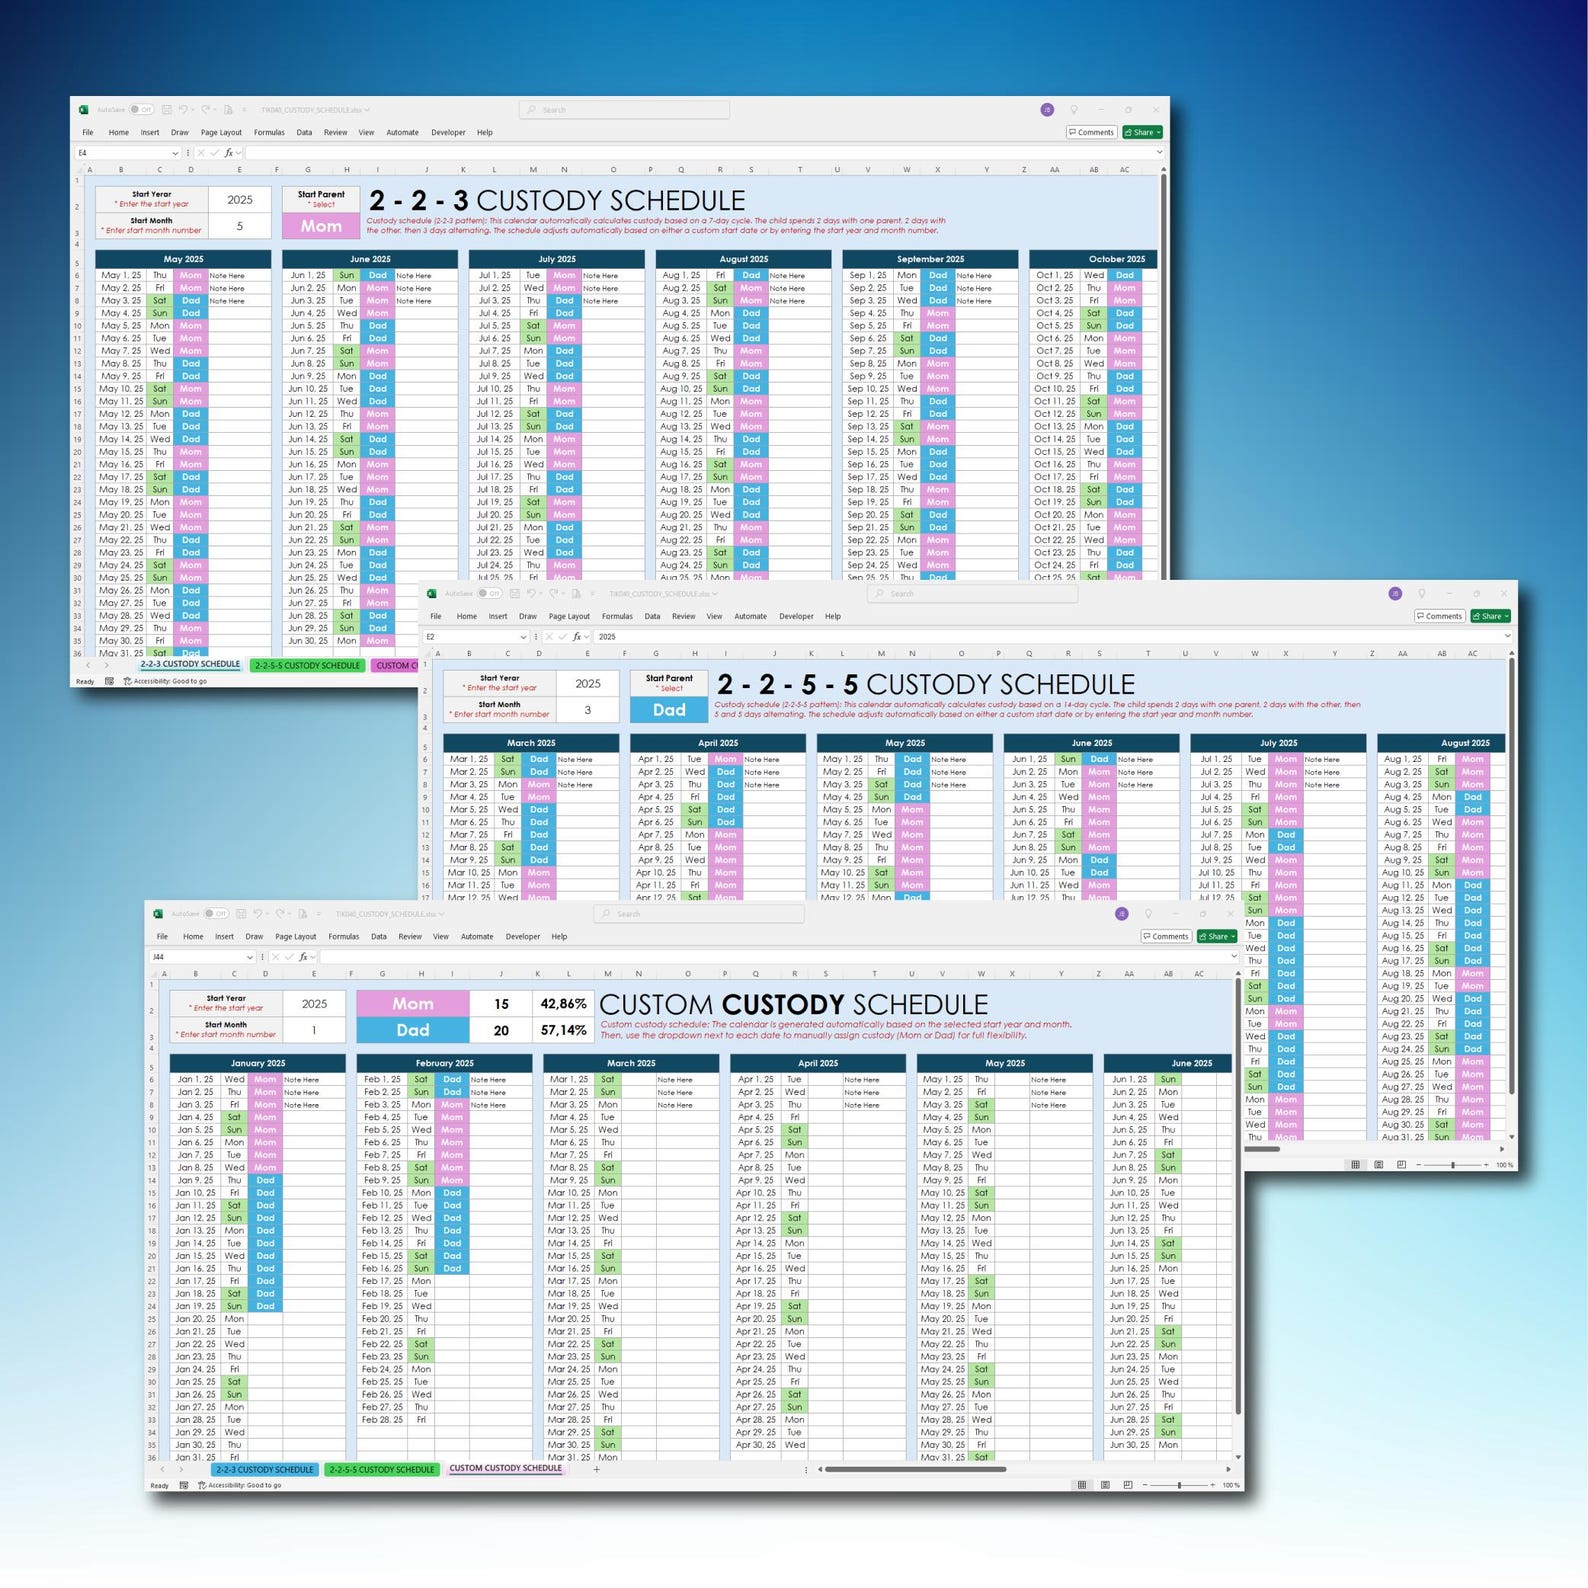Select Start Parent Mom cell dropdown in 2-2-3 window

pos(321,226)
